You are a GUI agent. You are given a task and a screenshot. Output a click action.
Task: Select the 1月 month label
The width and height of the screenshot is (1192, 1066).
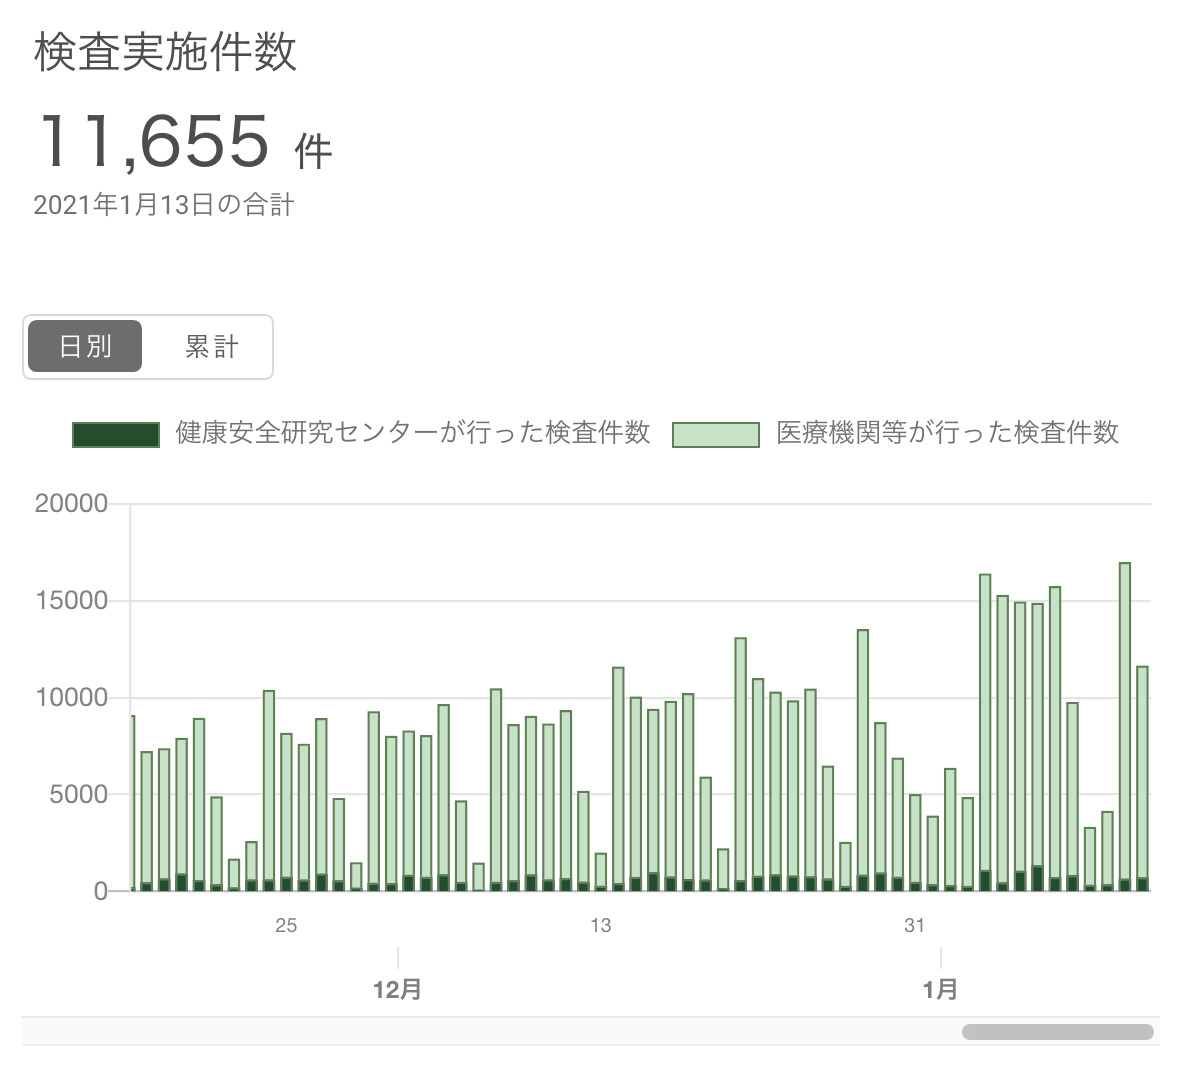940,990
